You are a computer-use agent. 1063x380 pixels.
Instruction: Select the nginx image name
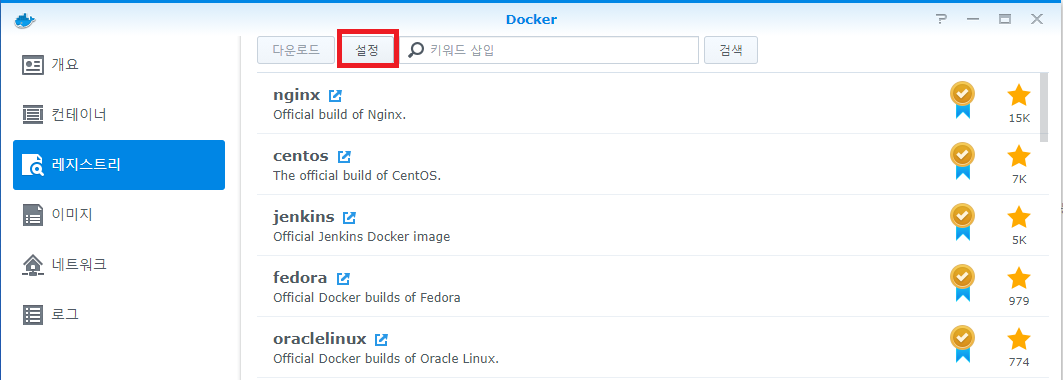(296, 96)
